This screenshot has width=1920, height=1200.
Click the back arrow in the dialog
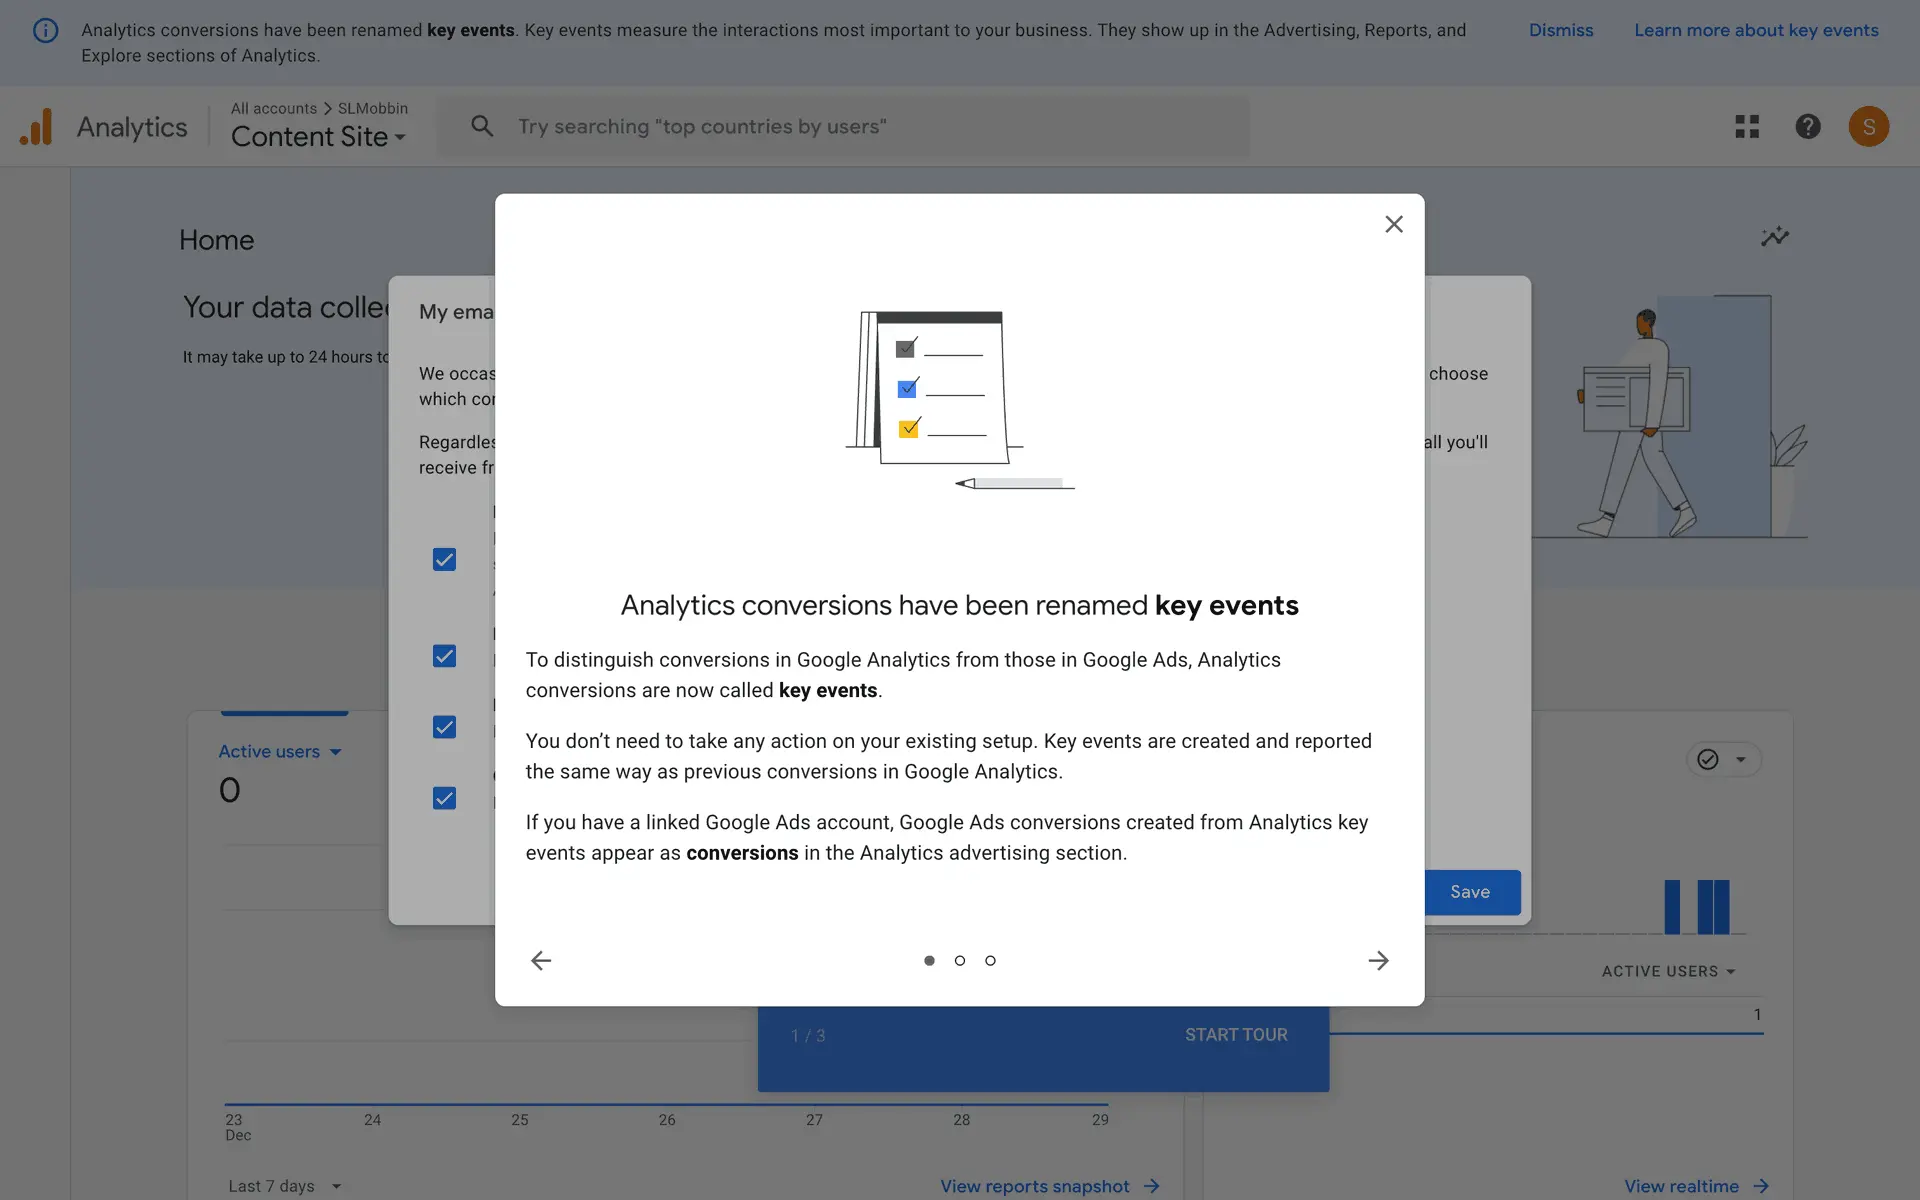[x=541, y=960]
